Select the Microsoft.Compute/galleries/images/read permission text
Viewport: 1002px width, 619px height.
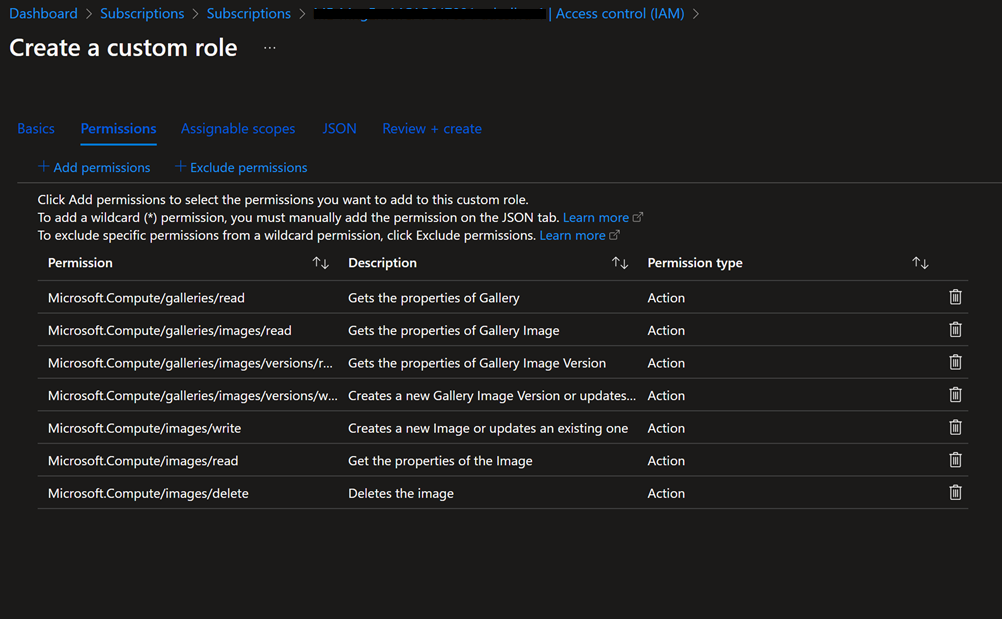pyautogui.click(x=169, y=330)
